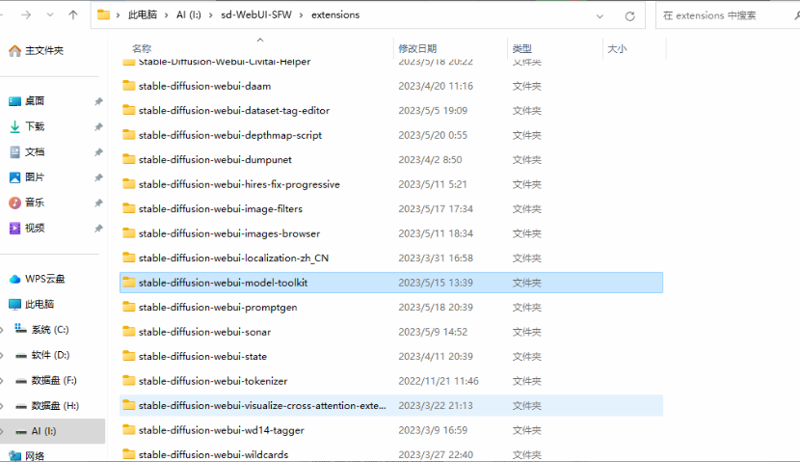The image size is (800, 462).
Task: Open 桌面 quick access item
Action: click(x=27, y=101)
